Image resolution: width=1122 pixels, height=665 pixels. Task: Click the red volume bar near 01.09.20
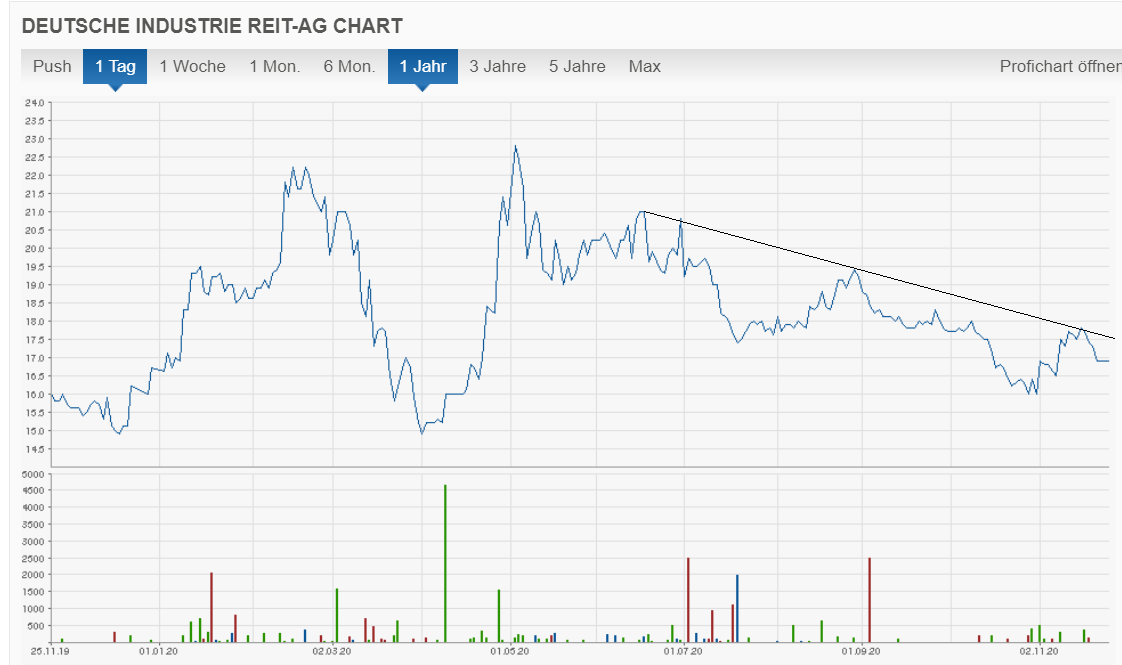click(x=870, y=598)
